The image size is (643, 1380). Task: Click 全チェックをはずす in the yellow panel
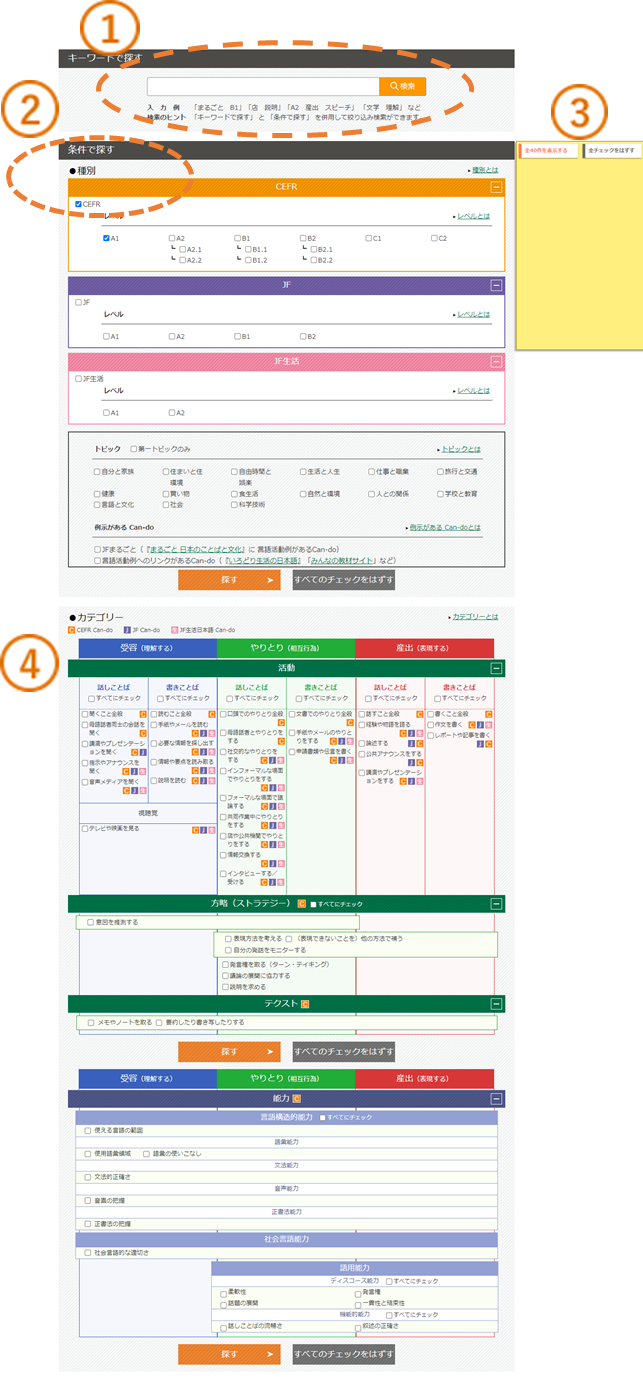[612, 150]
